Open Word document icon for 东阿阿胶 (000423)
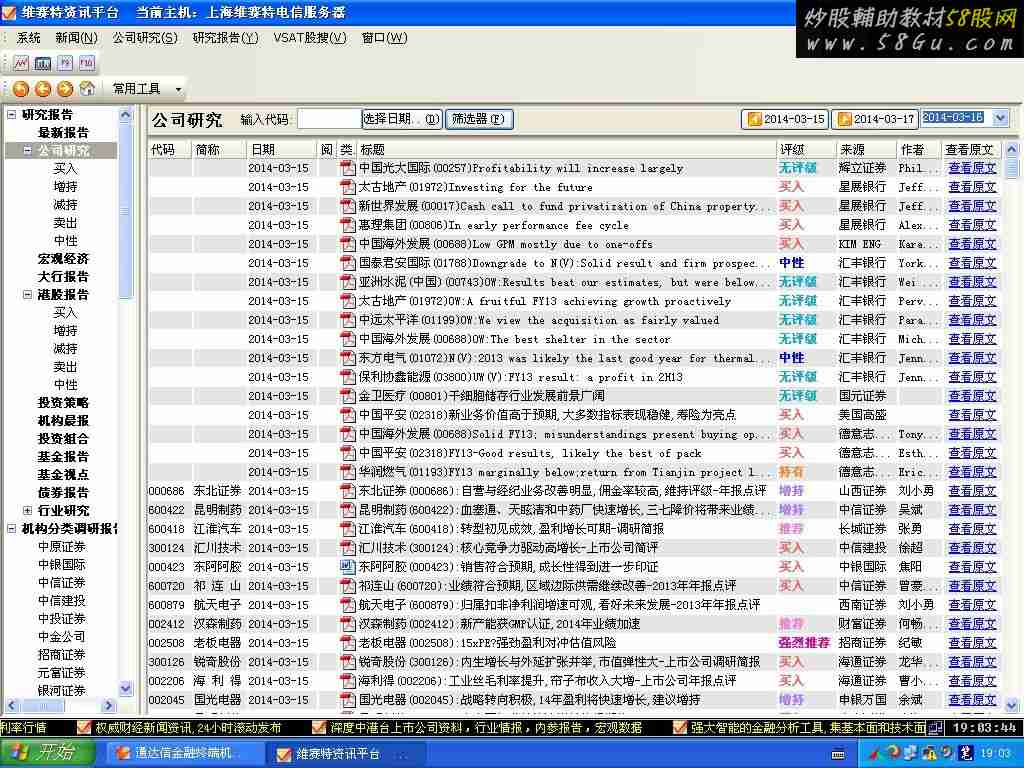1024x768 pixels. [x=348, y=567]
